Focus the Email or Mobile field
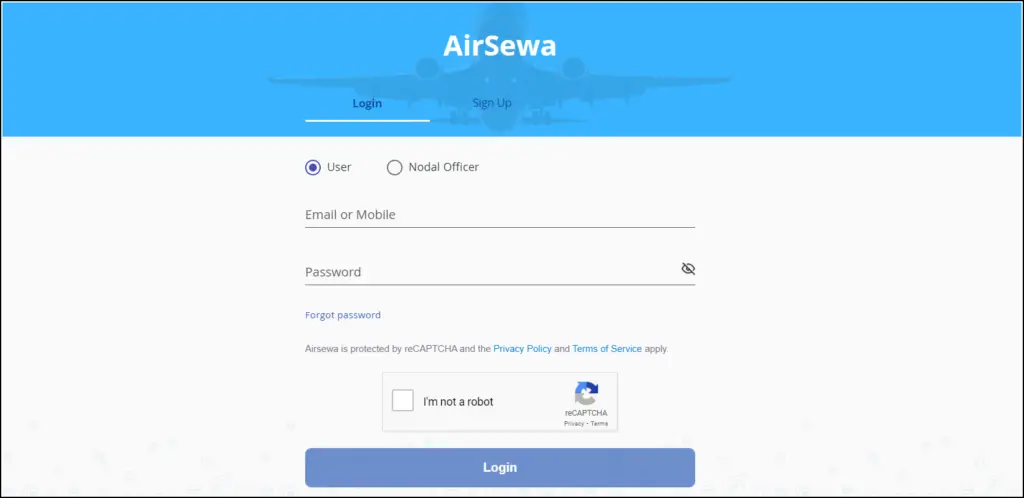 coord(500,215)
